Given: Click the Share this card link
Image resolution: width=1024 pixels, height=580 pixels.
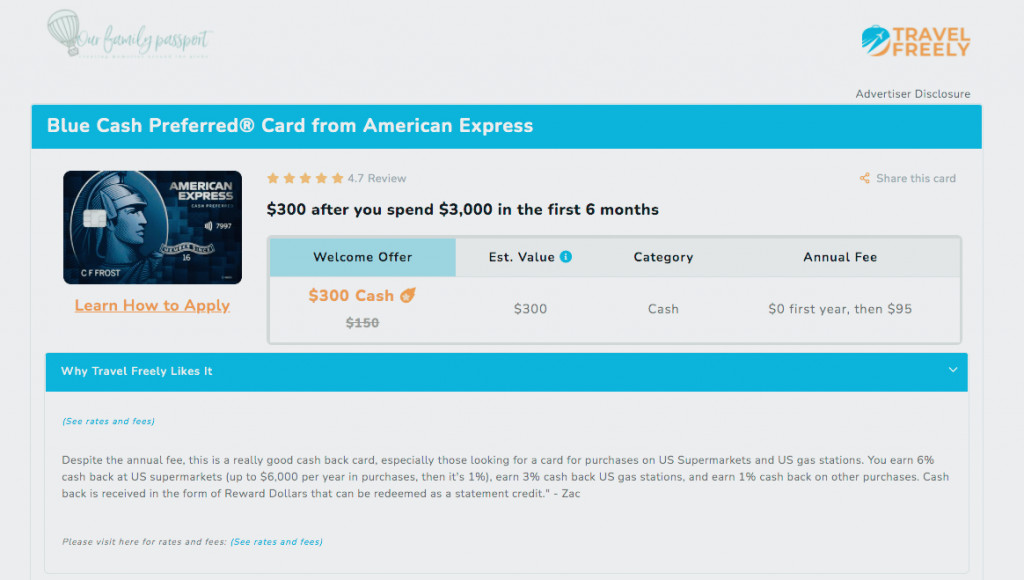Looking at the screenshot, I should pyautogui.click(x=916, y=178).
